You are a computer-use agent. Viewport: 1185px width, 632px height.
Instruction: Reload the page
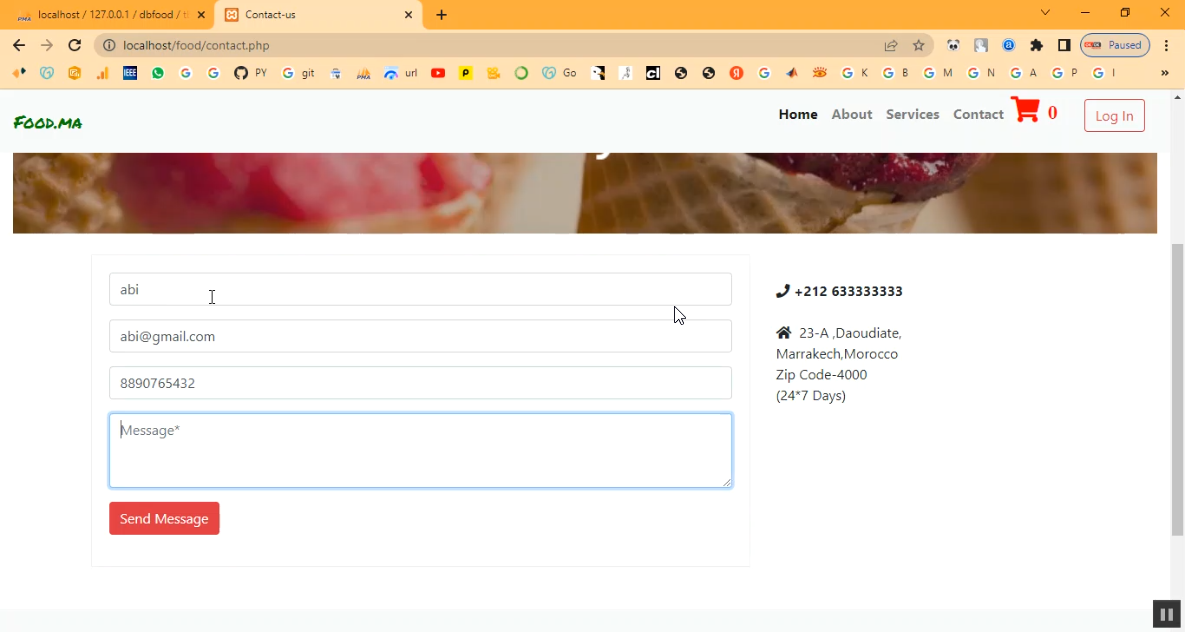pyautogui.click(x=74, y=45)
